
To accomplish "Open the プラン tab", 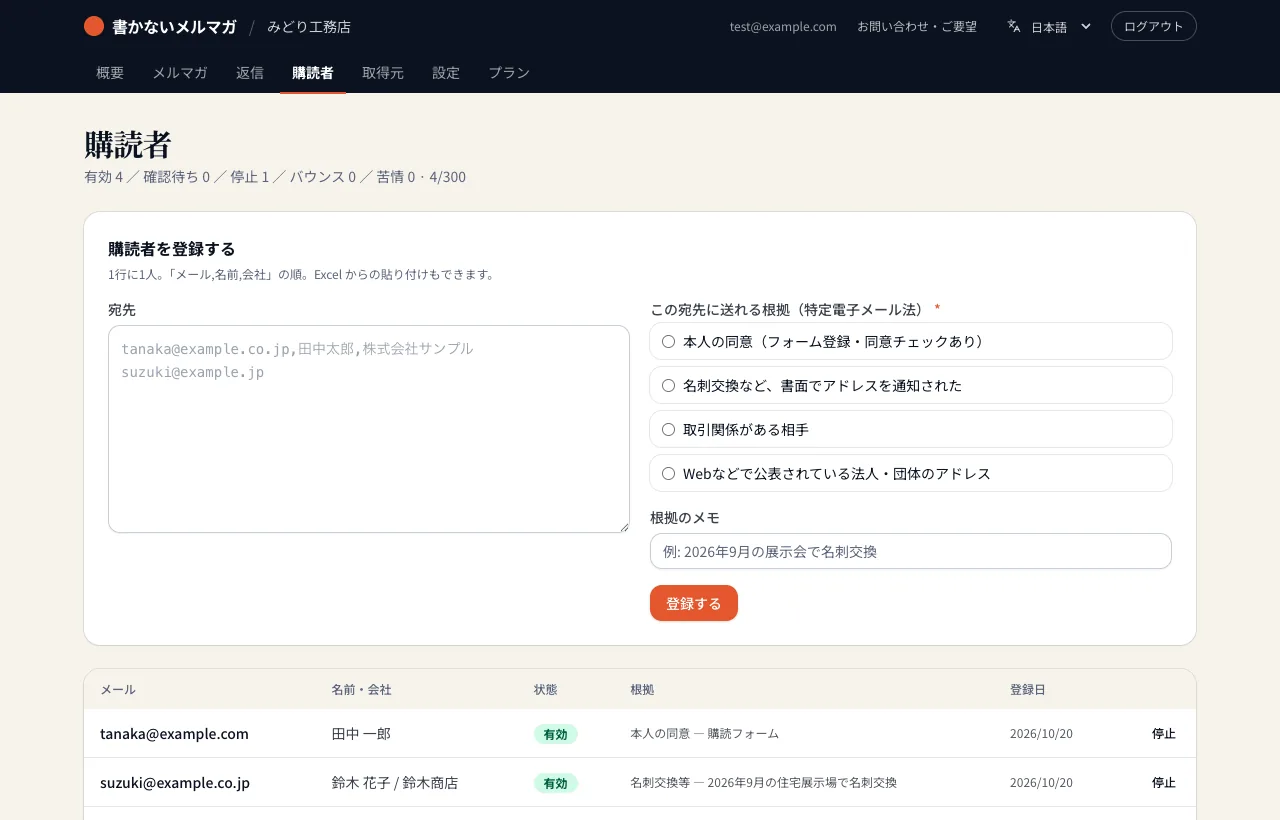I will [509, 72].
